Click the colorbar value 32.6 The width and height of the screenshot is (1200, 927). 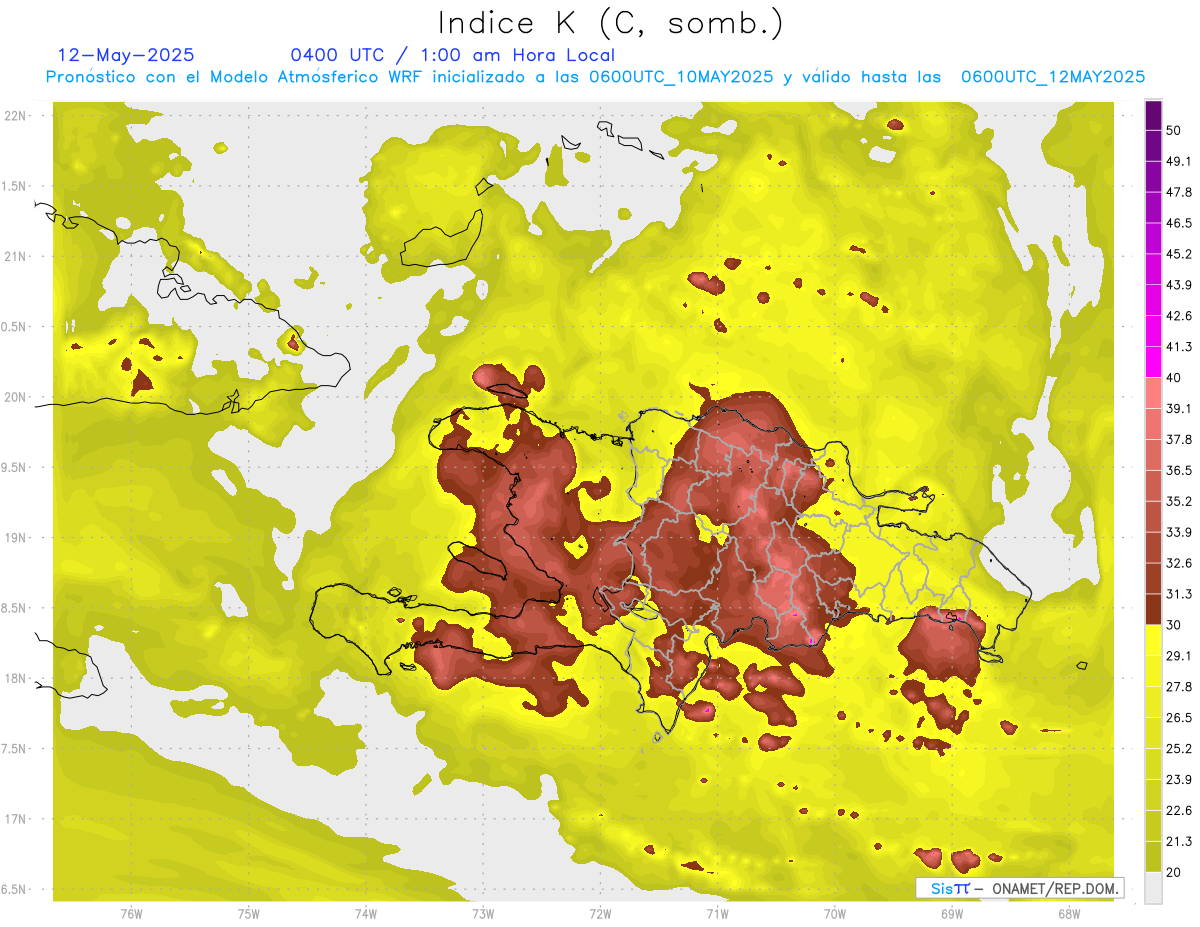click(1178, 563)
